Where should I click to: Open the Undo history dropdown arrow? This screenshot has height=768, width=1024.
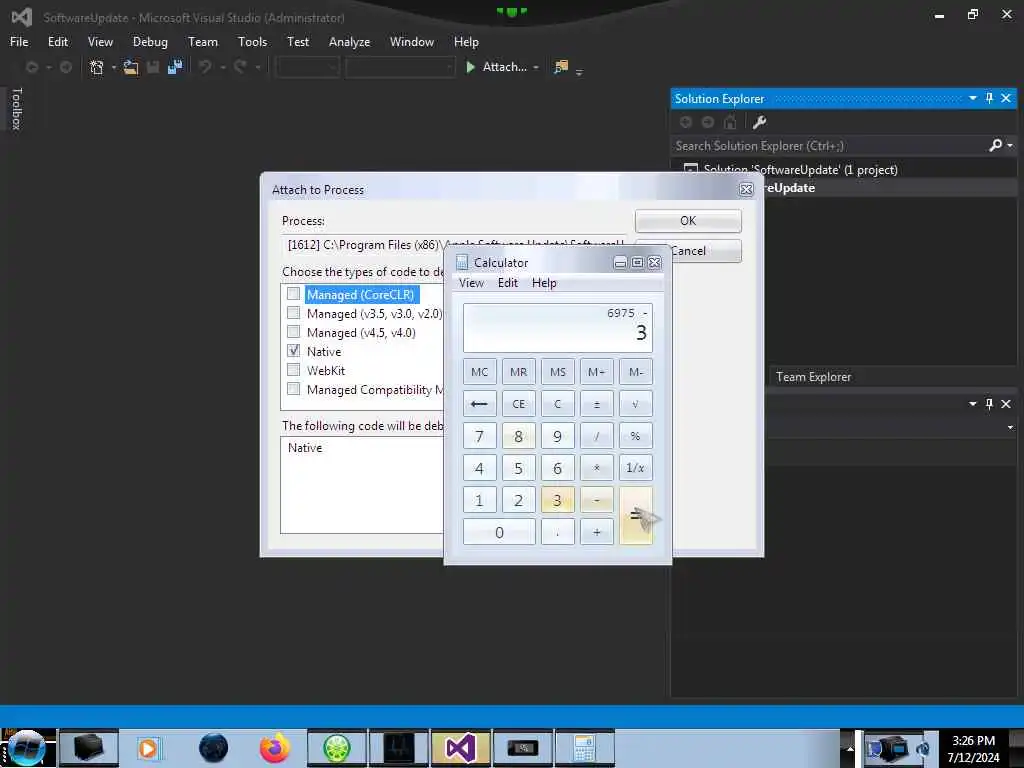click(223, 67)
